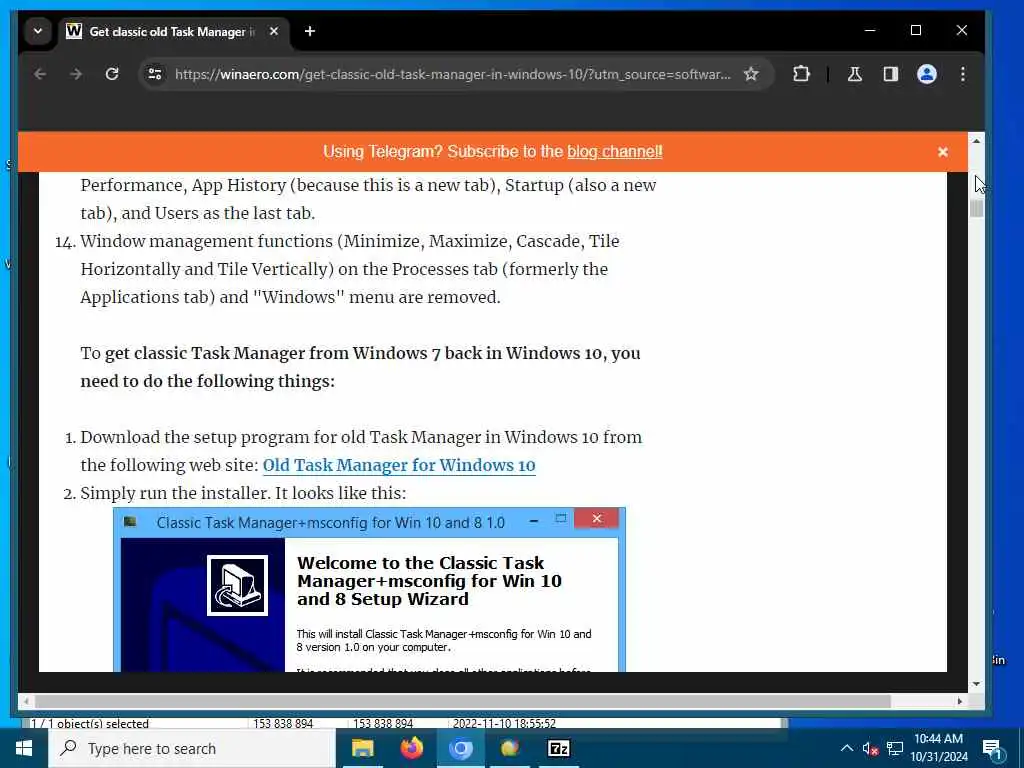Go back to the previous page

(40, 74)
